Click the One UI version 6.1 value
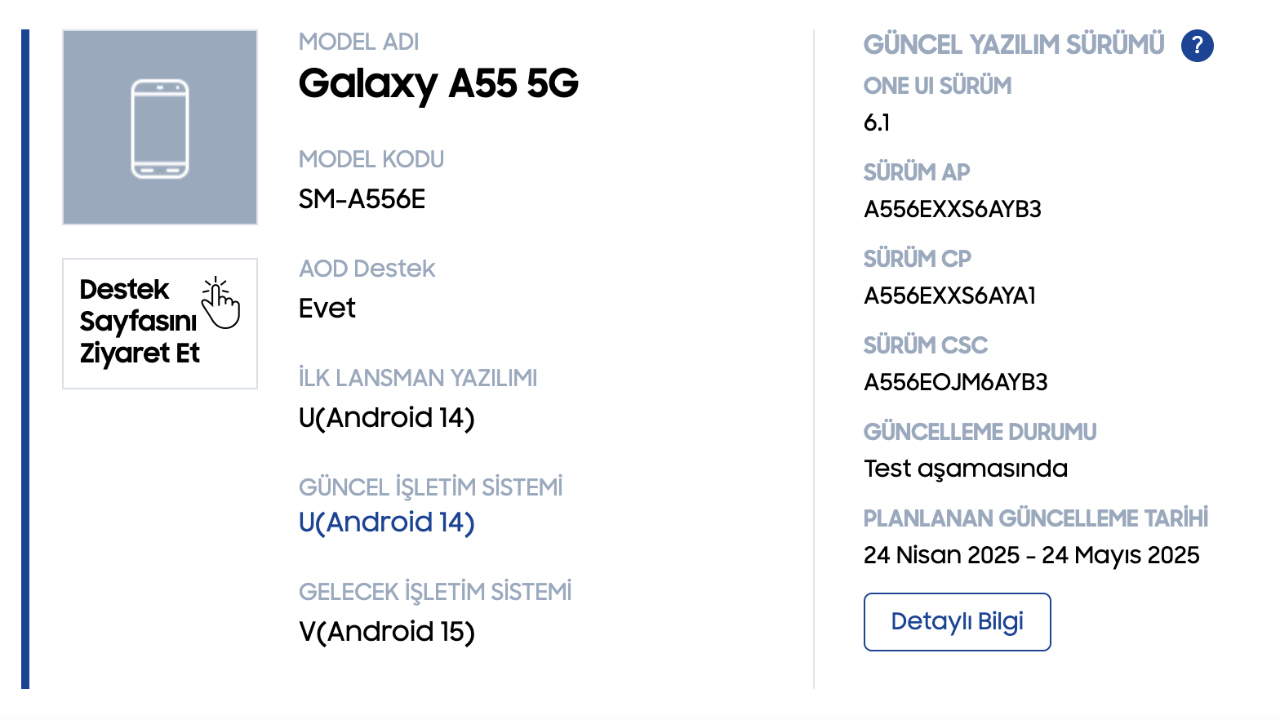The height and width of the screenshot is (720, 1280). click(877, 123)
